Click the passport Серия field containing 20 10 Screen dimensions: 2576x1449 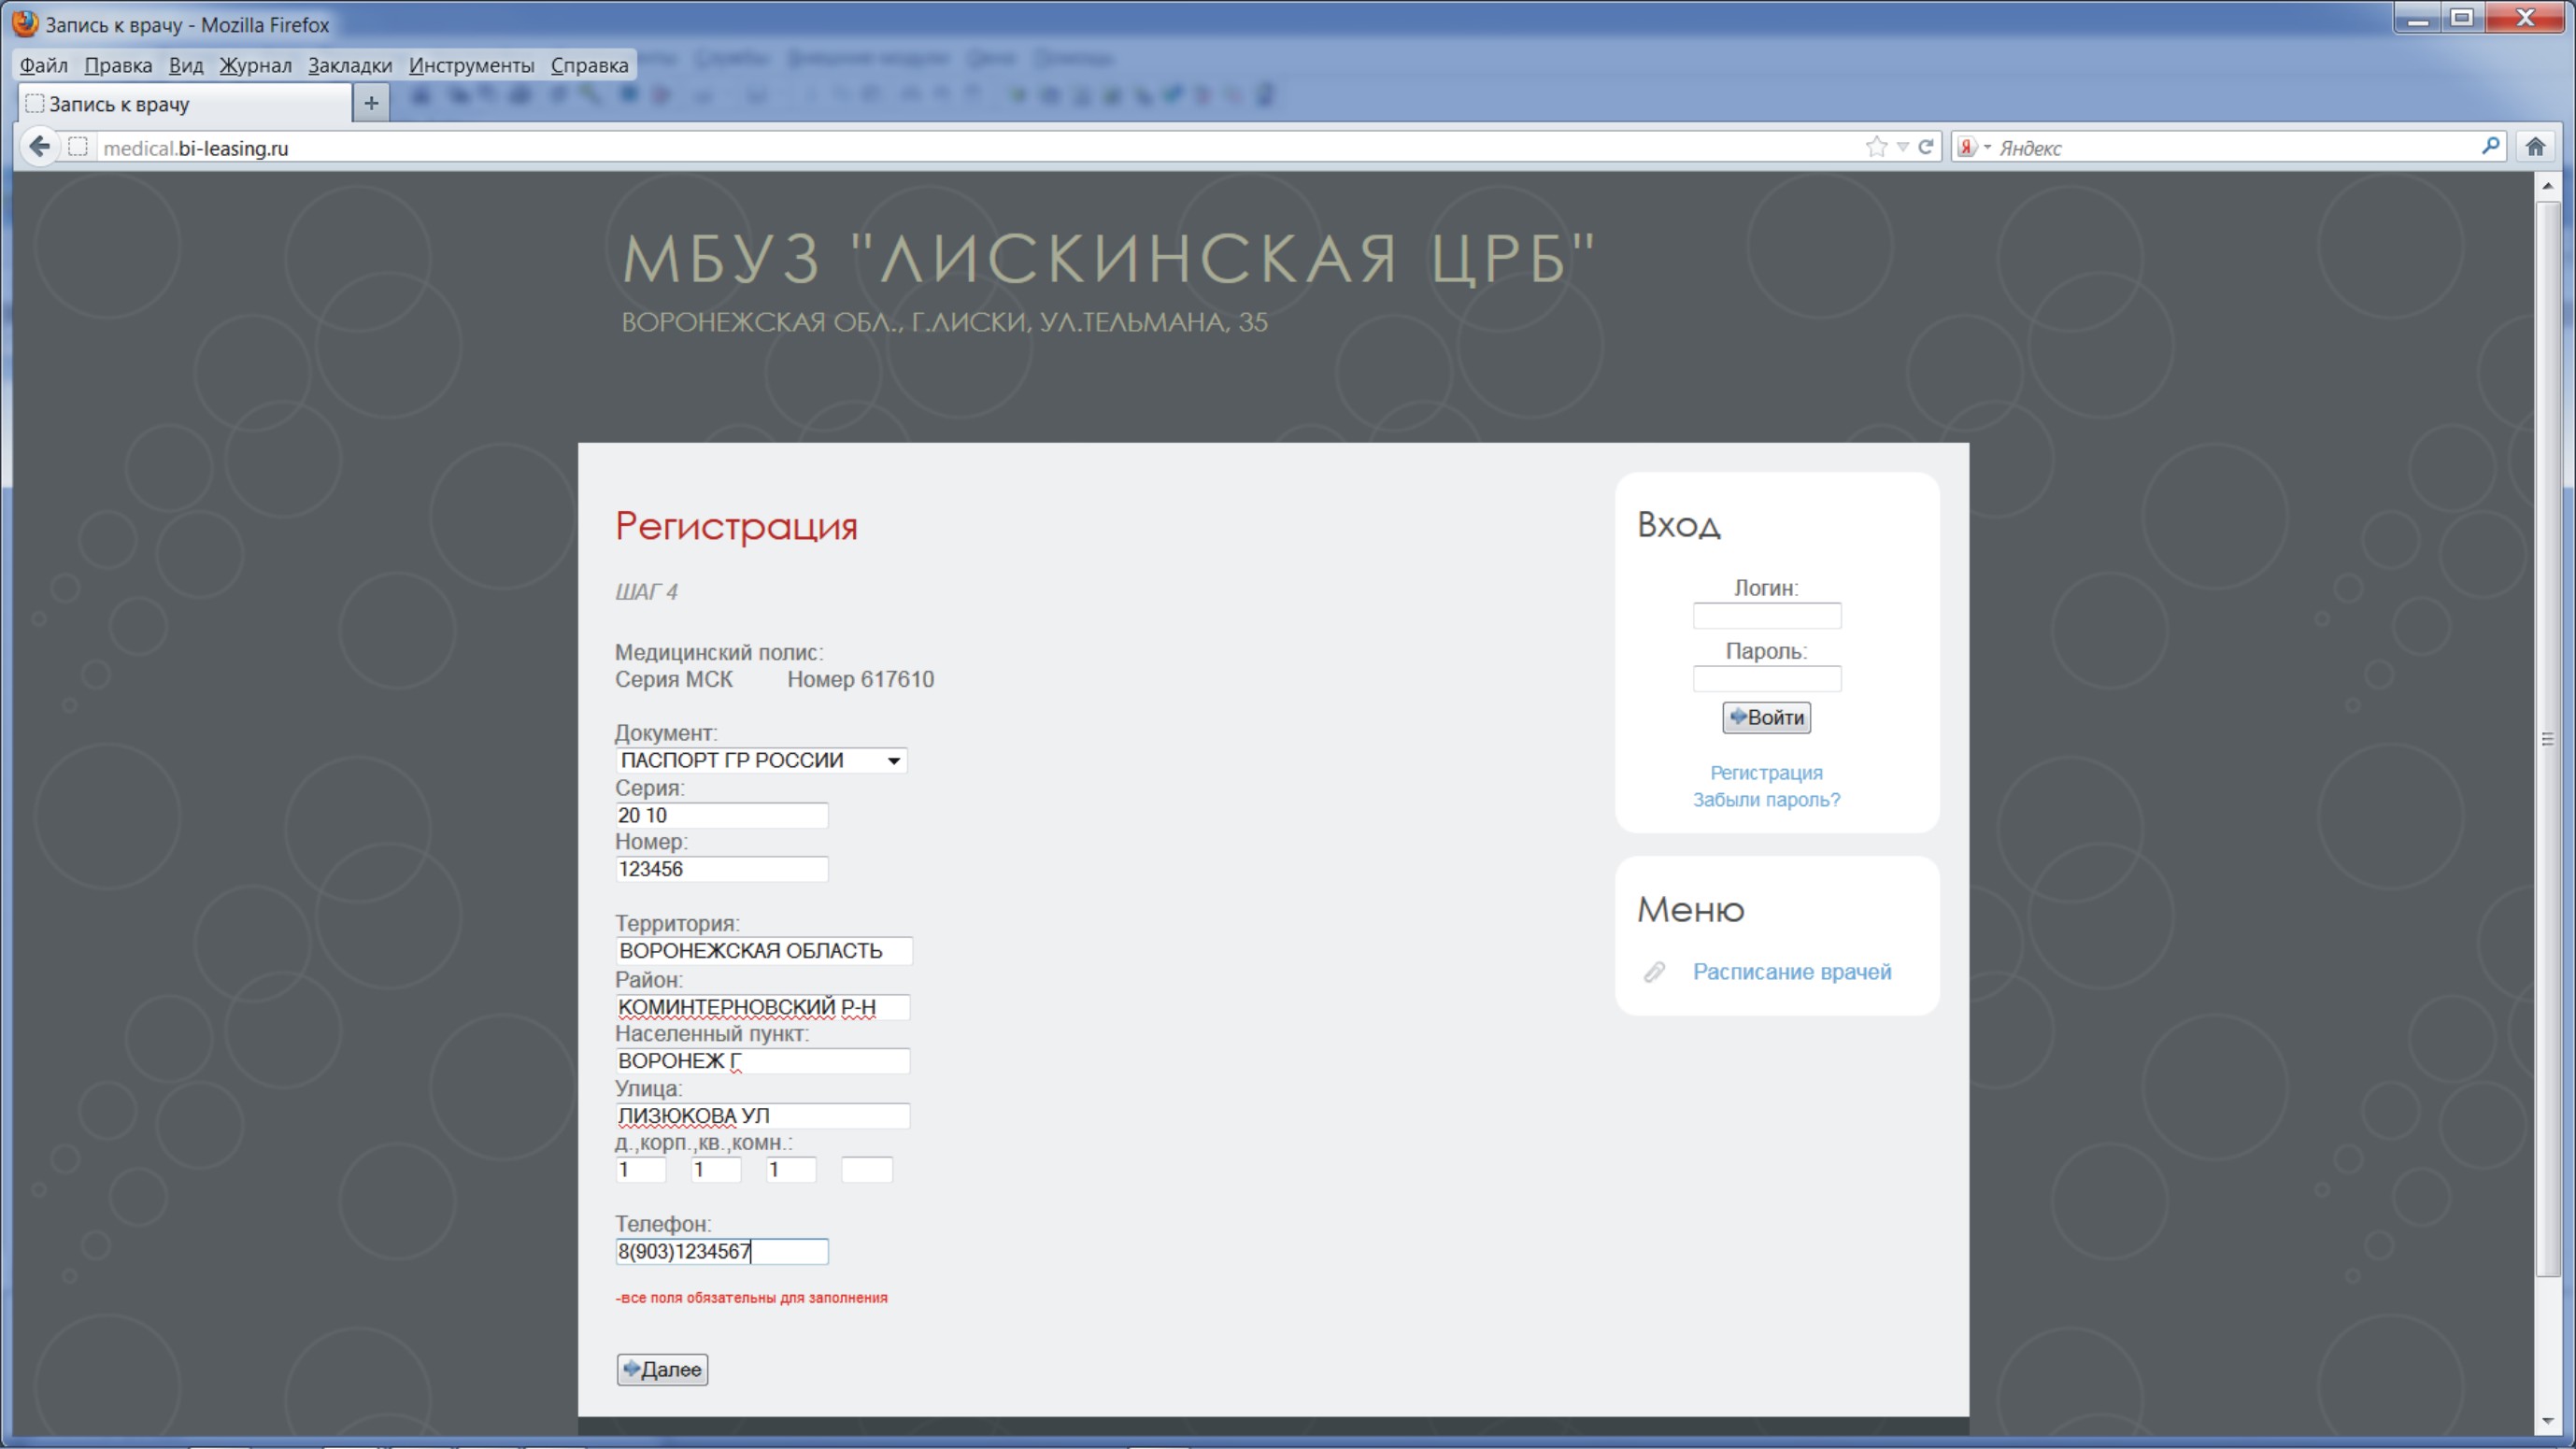pos(721,815)
